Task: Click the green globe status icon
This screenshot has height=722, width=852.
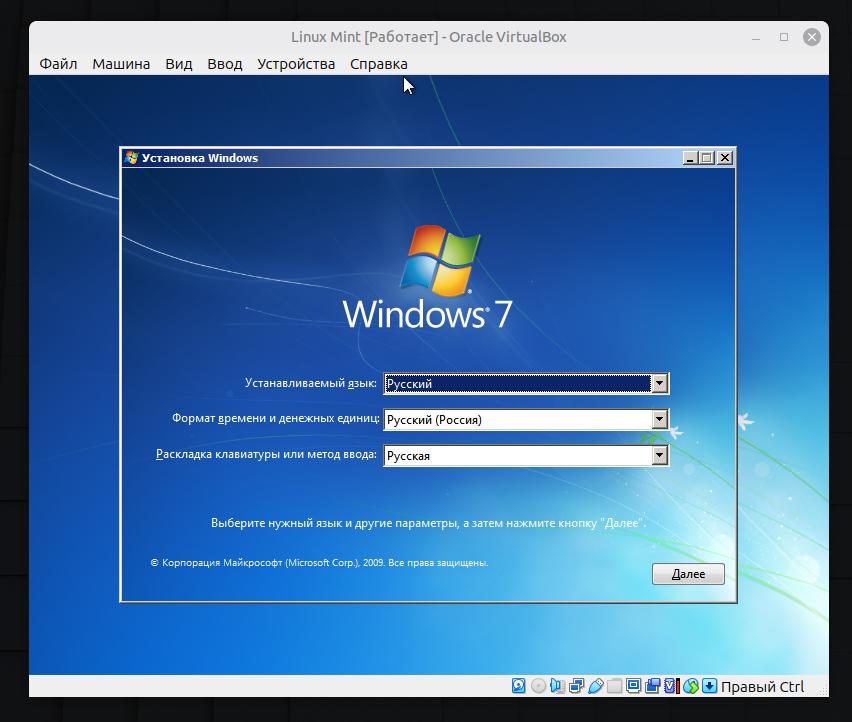Action: [x=691, y=686]
